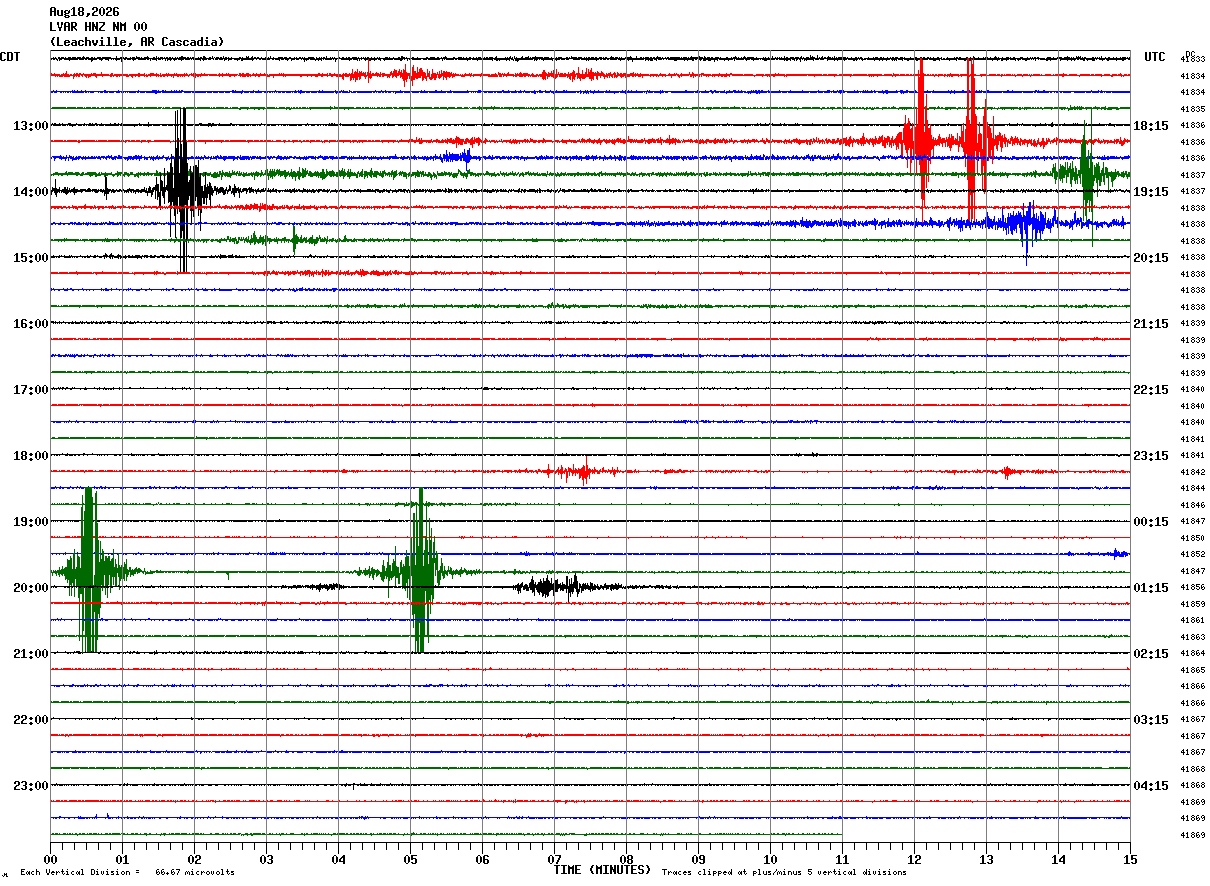The image size is (1210, 886).
Task: Select the '01:15' UTC time label
Action: (1151, 588)
